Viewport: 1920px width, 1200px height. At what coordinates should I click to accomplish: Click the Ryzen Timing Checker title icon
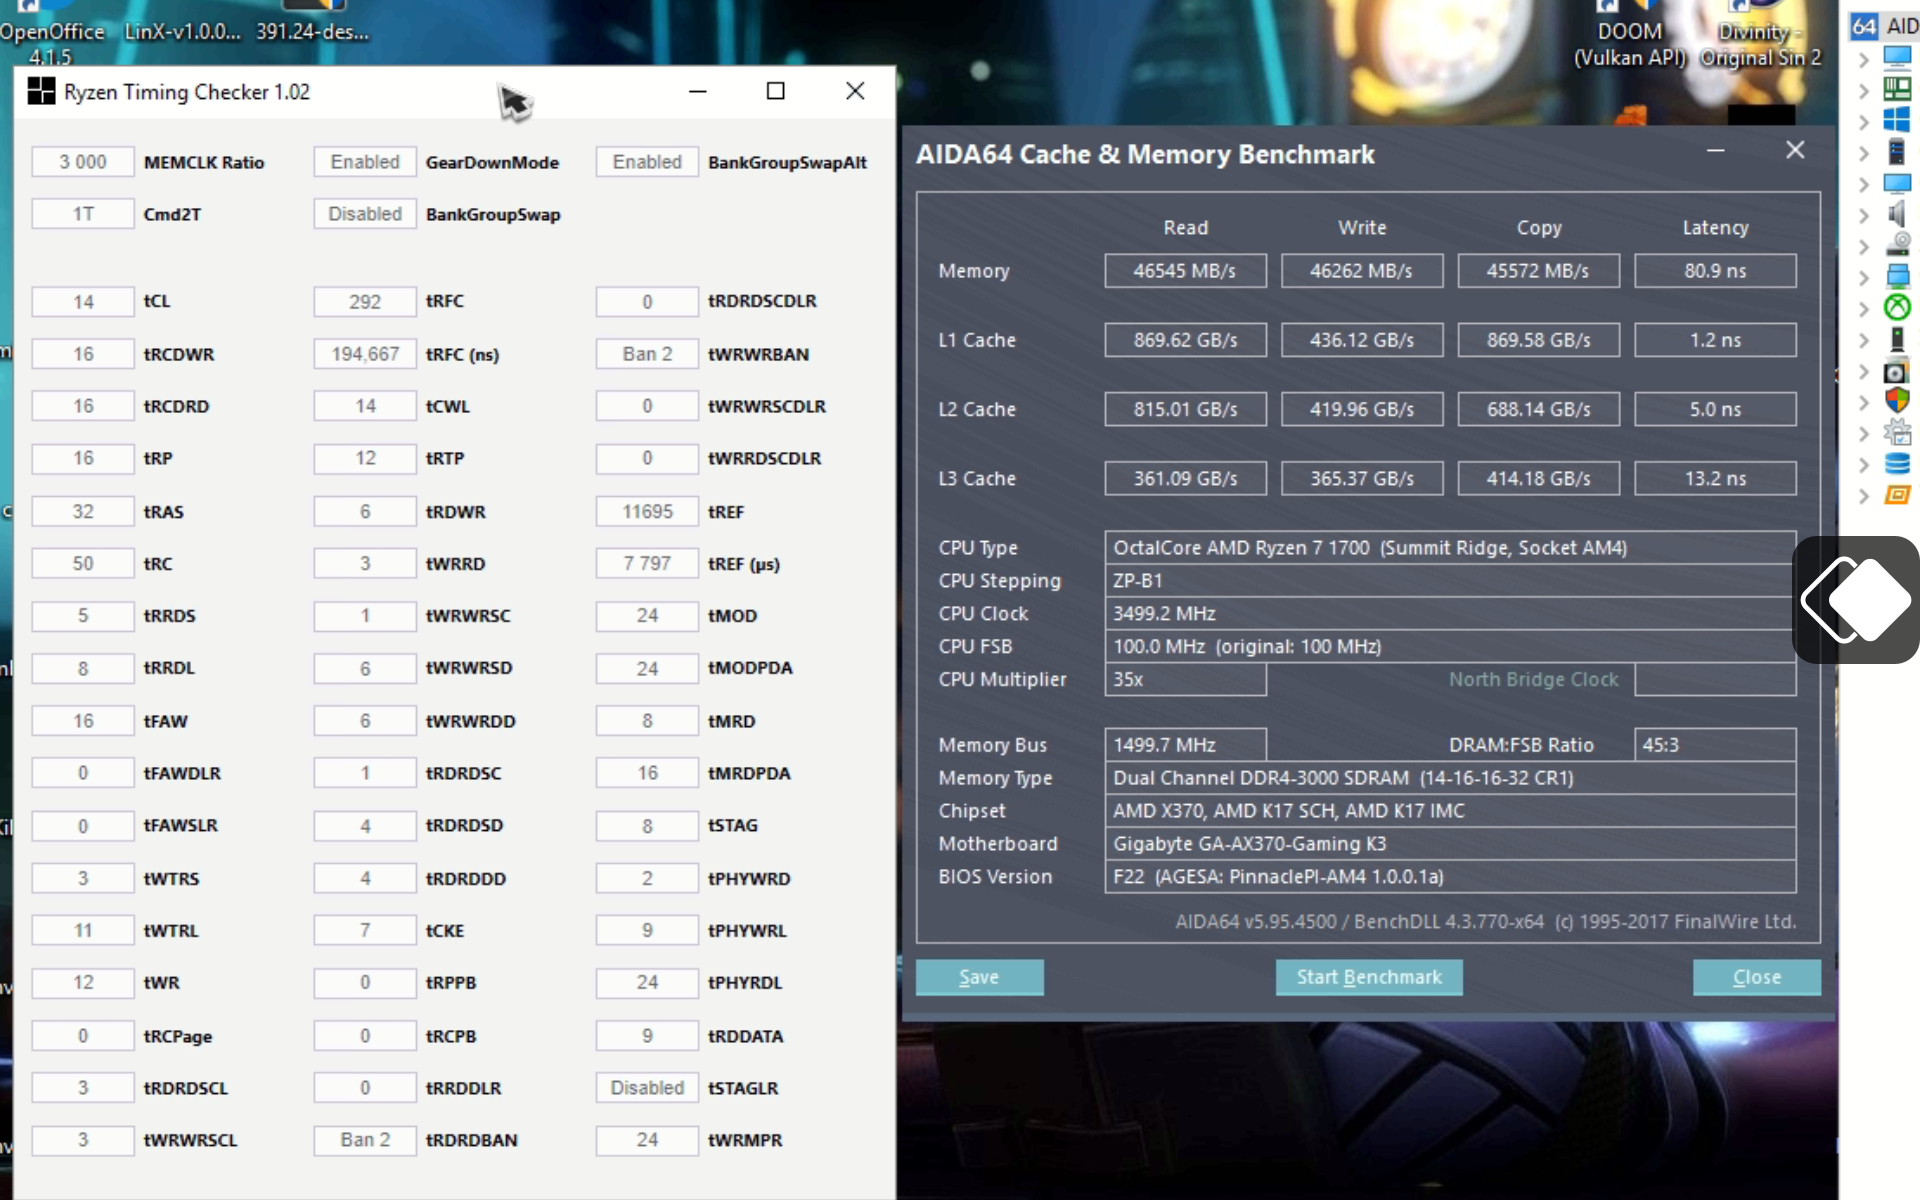pyautogui.click(x=41, y=91)
